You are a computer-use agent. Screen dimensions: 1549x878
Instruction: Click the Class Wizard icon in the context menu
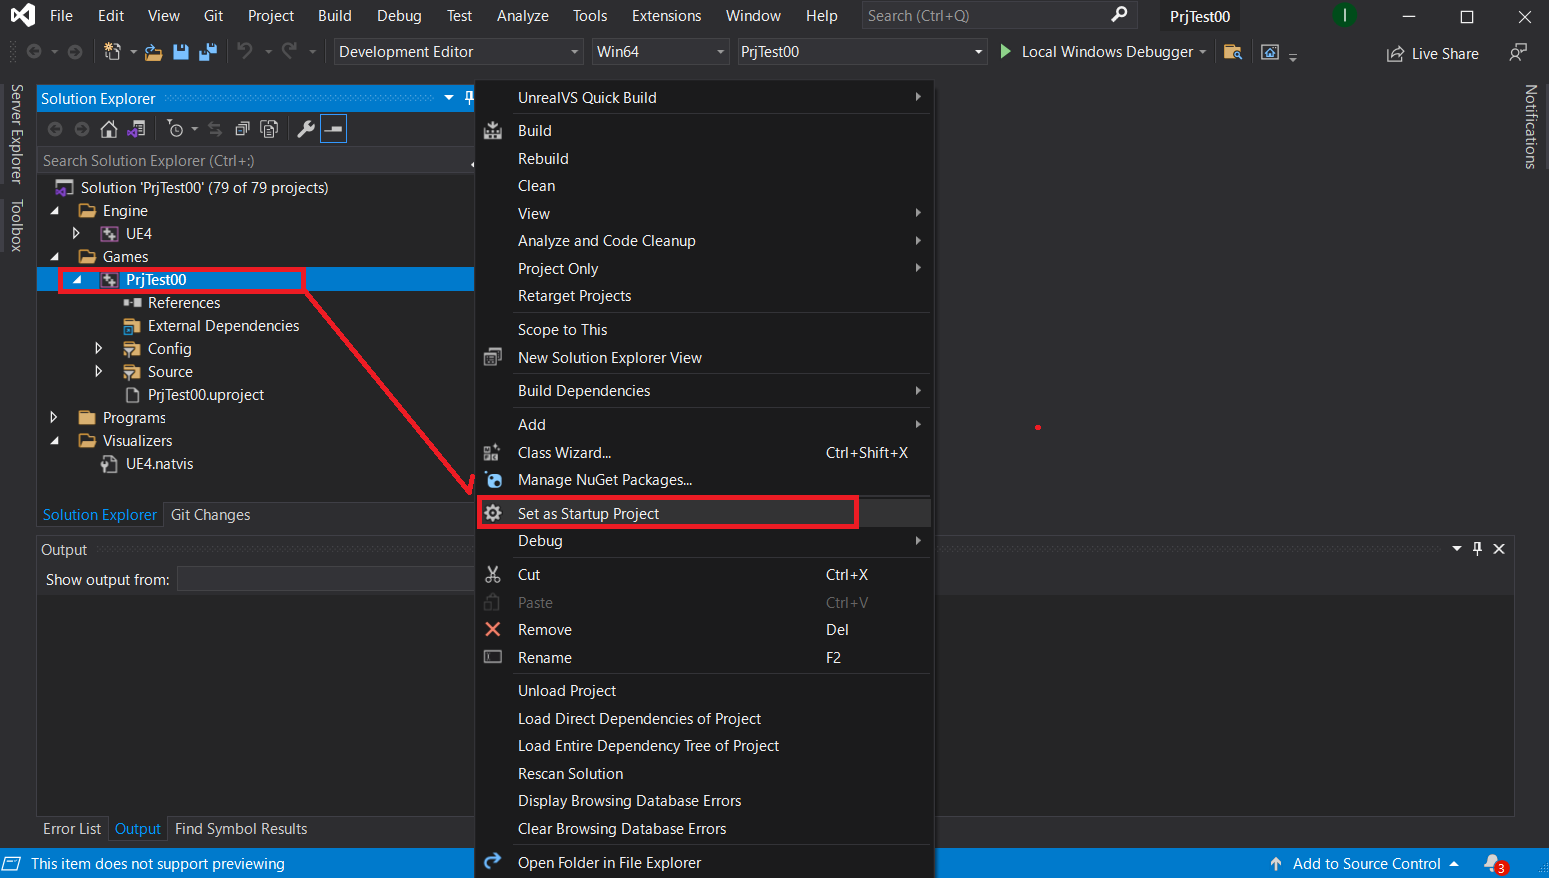coord(492,453)
